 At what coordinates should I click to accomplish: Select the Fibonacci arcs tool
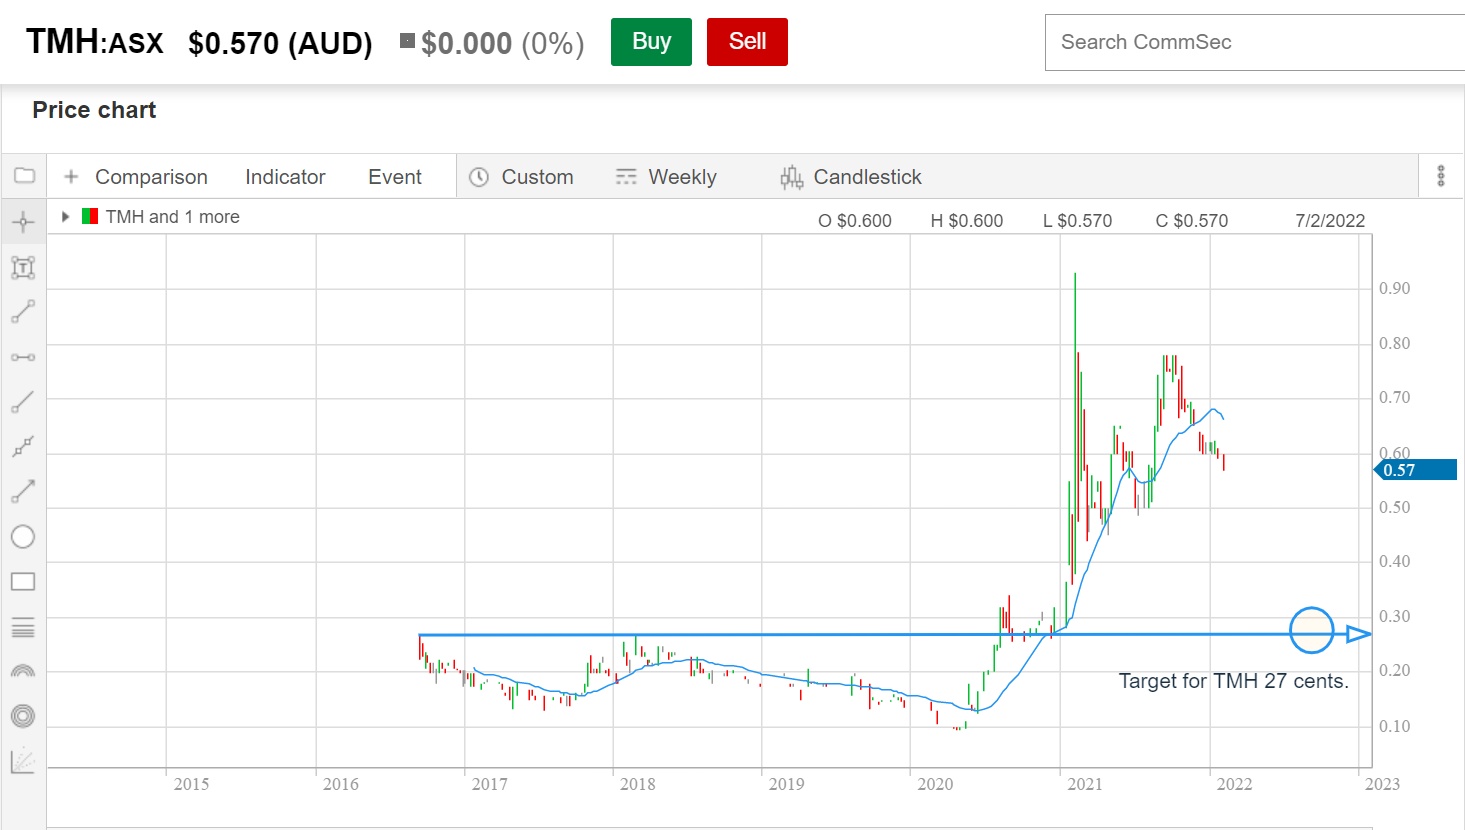(23, 671)
